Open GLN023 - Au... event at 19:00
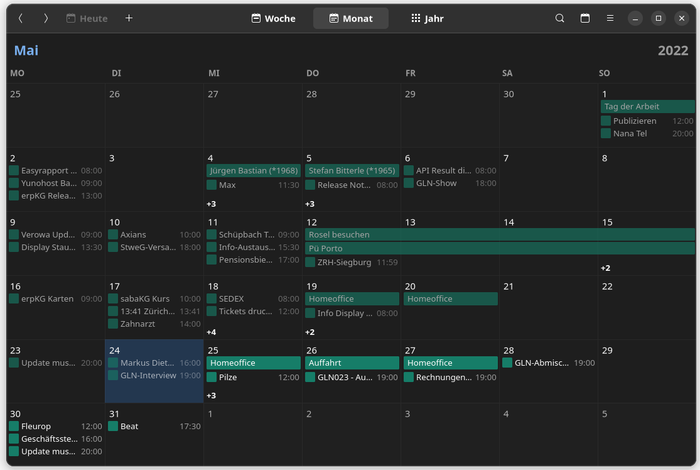This screenshot has width=700, height=470. [x=352, y=377]
